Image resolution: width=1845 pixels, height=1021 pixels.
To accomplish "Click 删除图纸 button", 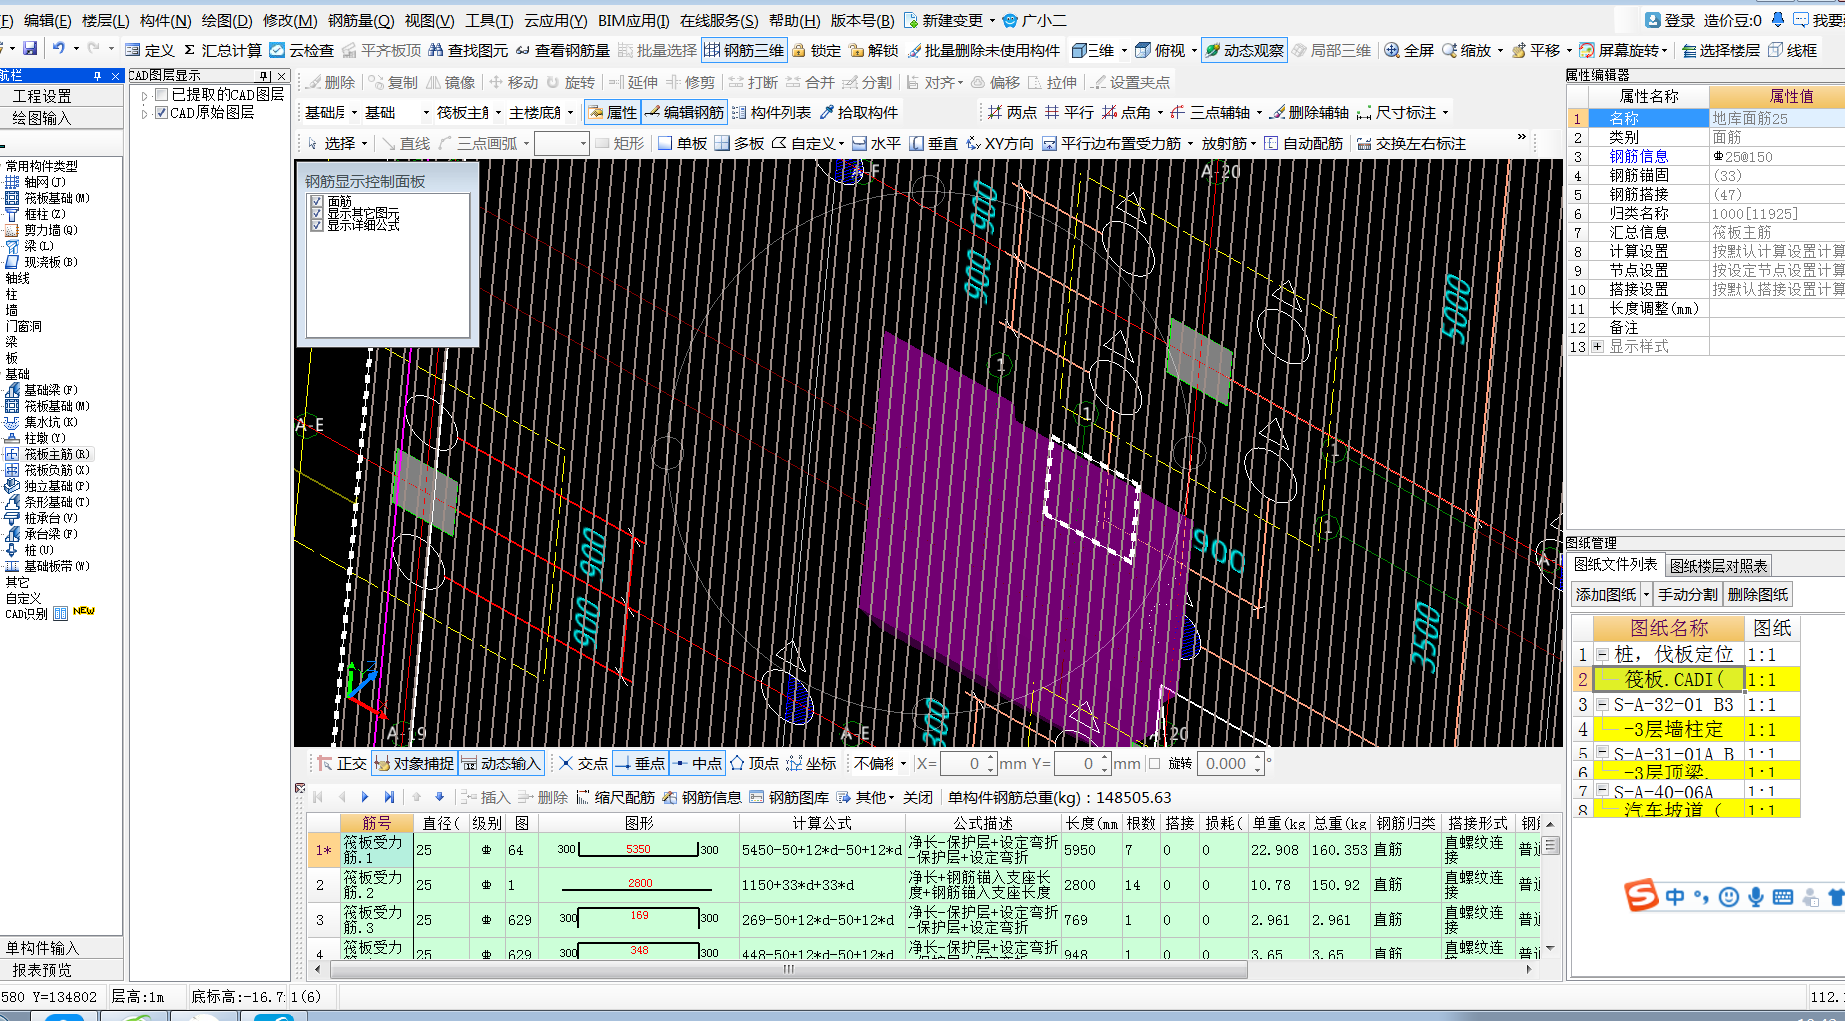I will tap(1757, 594).
